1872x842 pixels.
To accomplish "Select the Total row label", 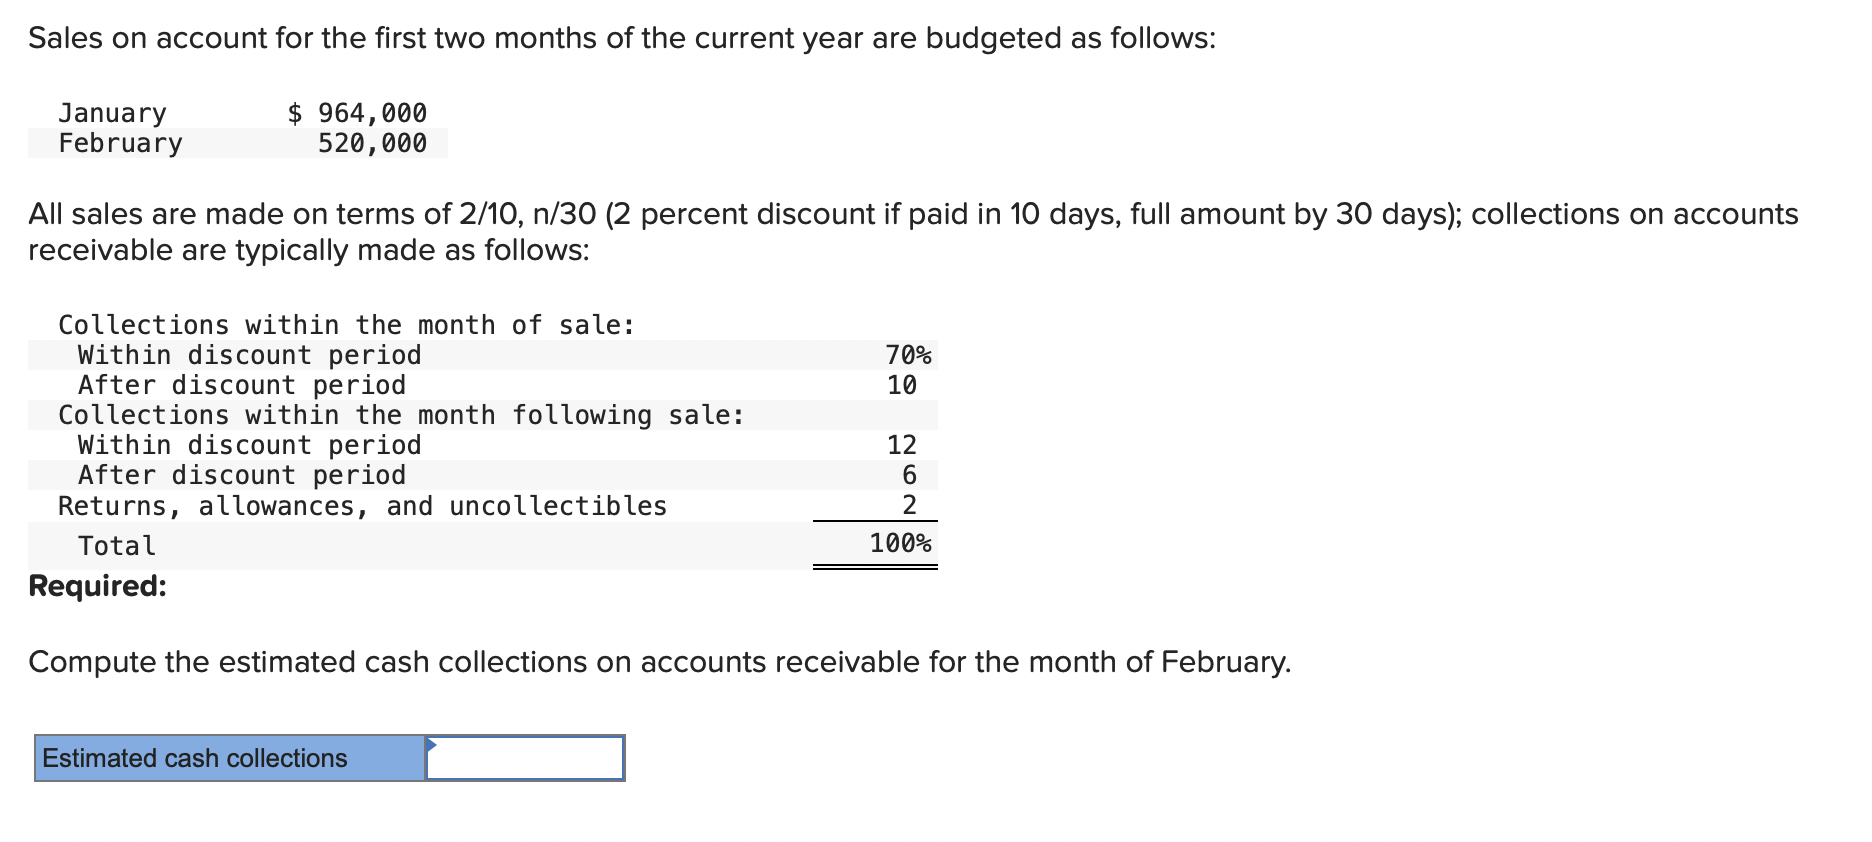I will pyautogui.click(x=116, y=544).
